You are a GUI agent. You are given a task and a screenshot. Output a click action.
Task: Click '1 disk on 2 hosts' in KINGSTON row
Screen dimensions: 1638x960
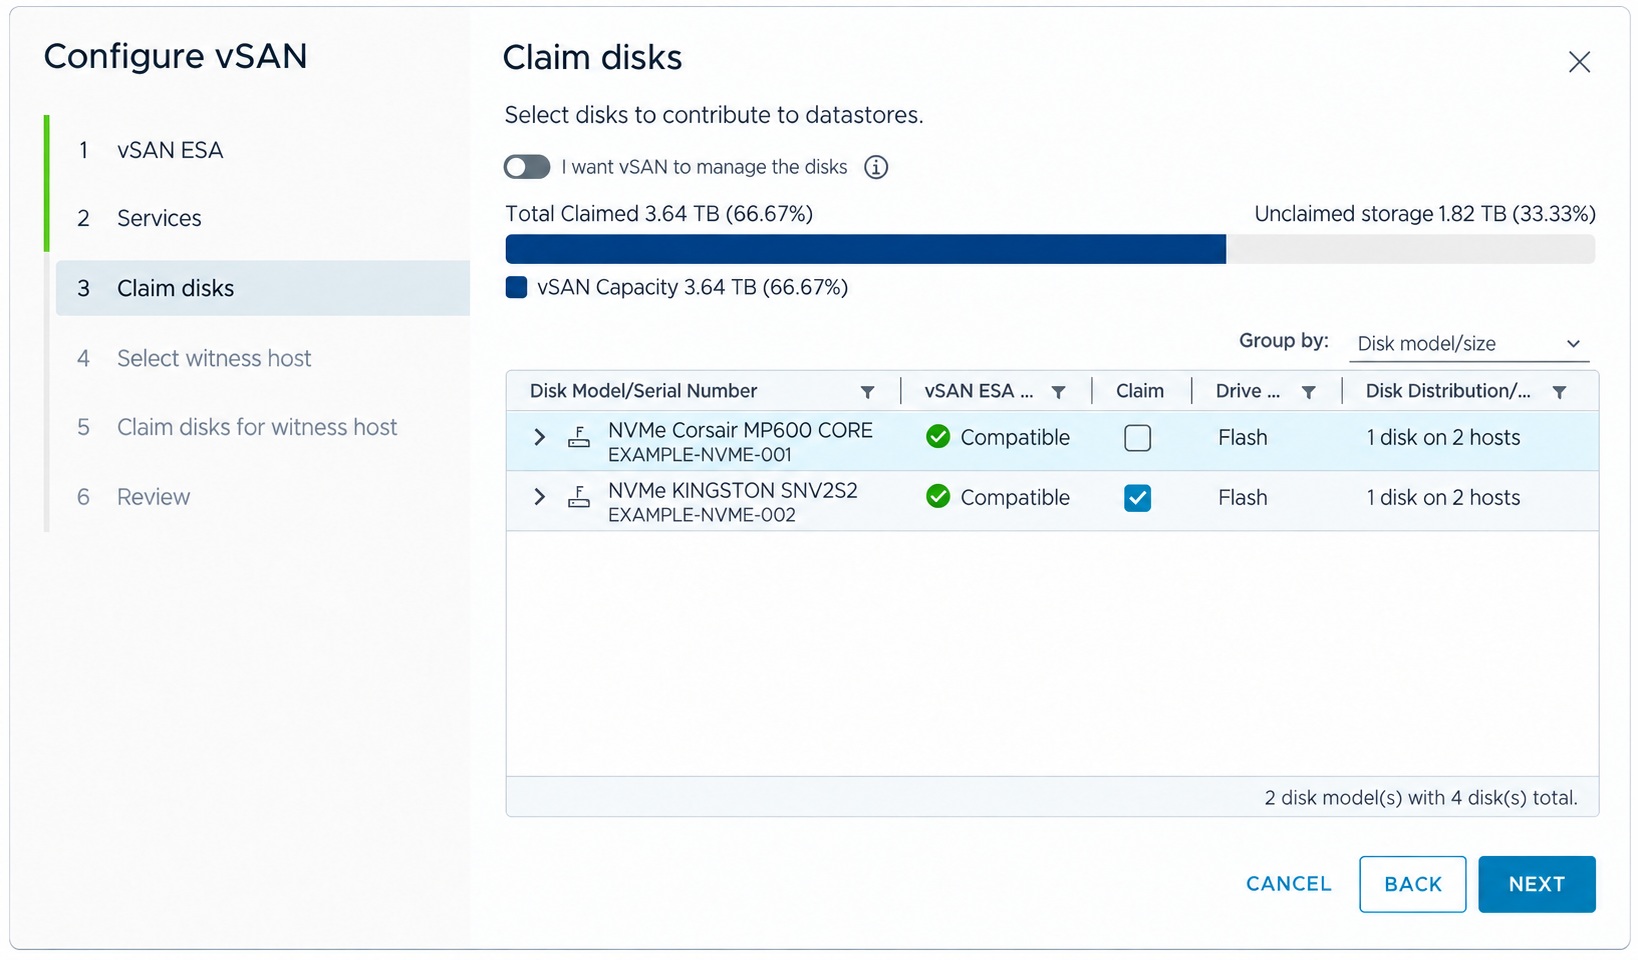click(x=1443, y=497)
